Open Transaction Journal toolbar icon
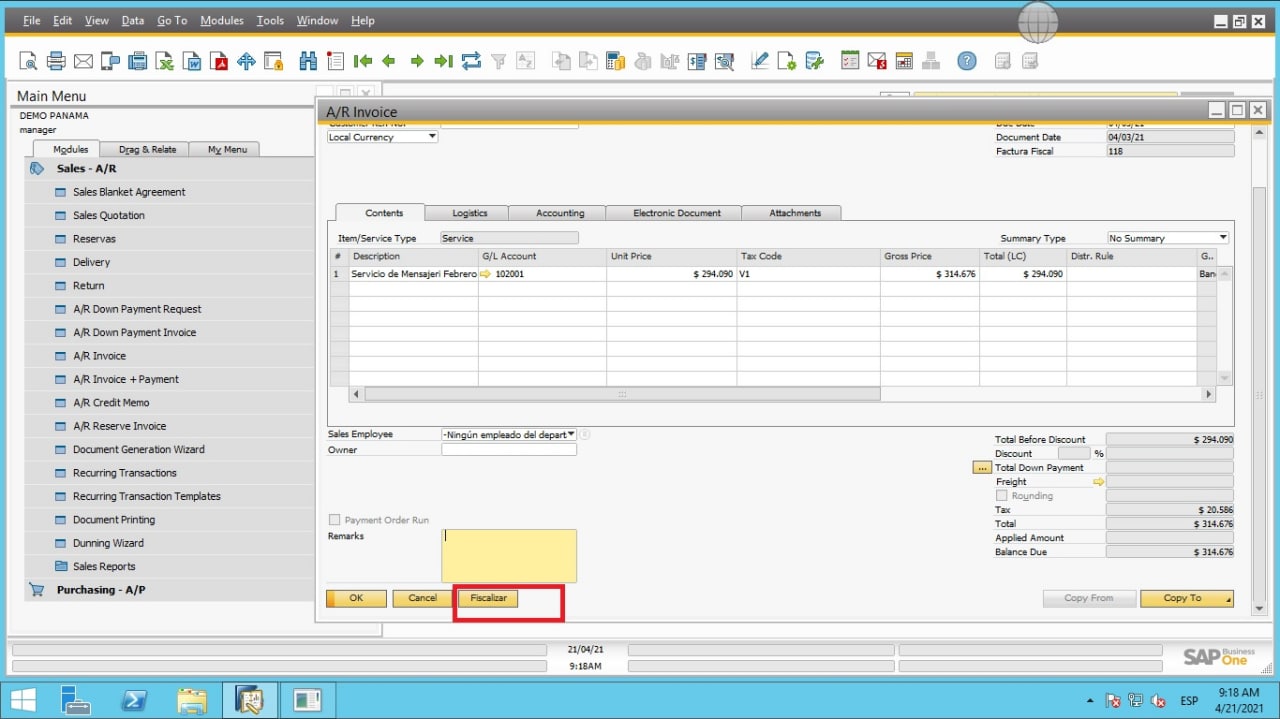Image resolution: width=1280 pixels, height=719 pixels. point(697,61)
